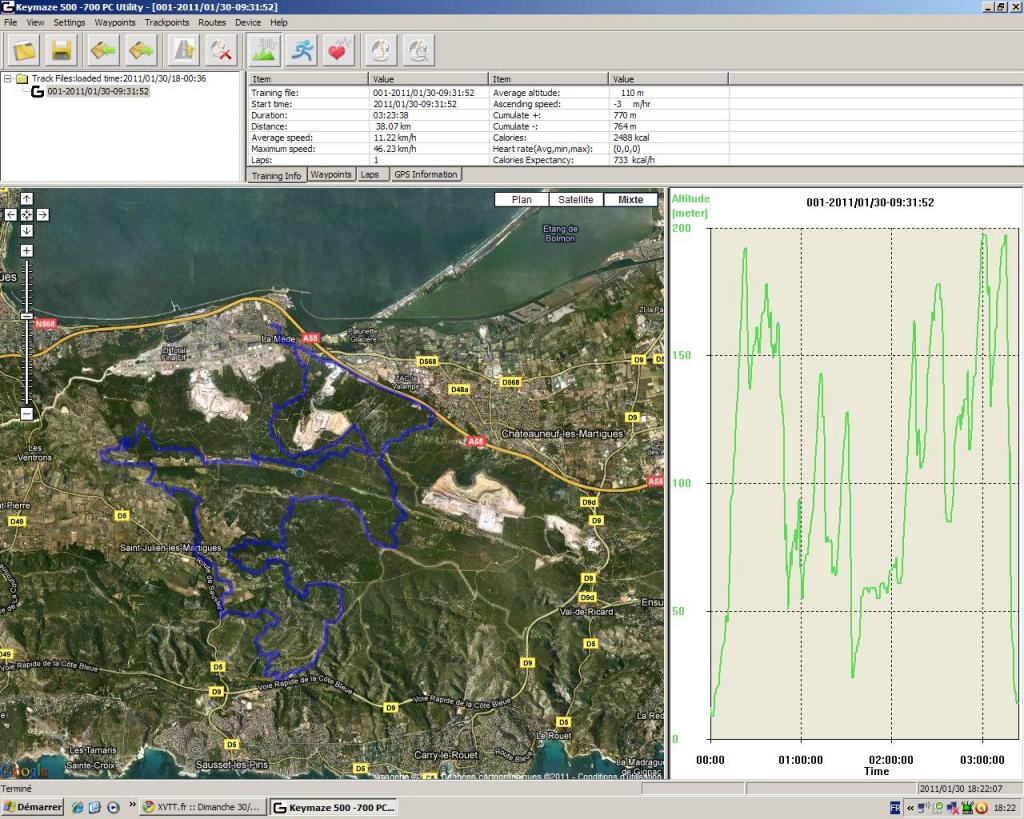Switch map to Plan view
Screen dimensions: 1024x819
[x=521, y=200]
